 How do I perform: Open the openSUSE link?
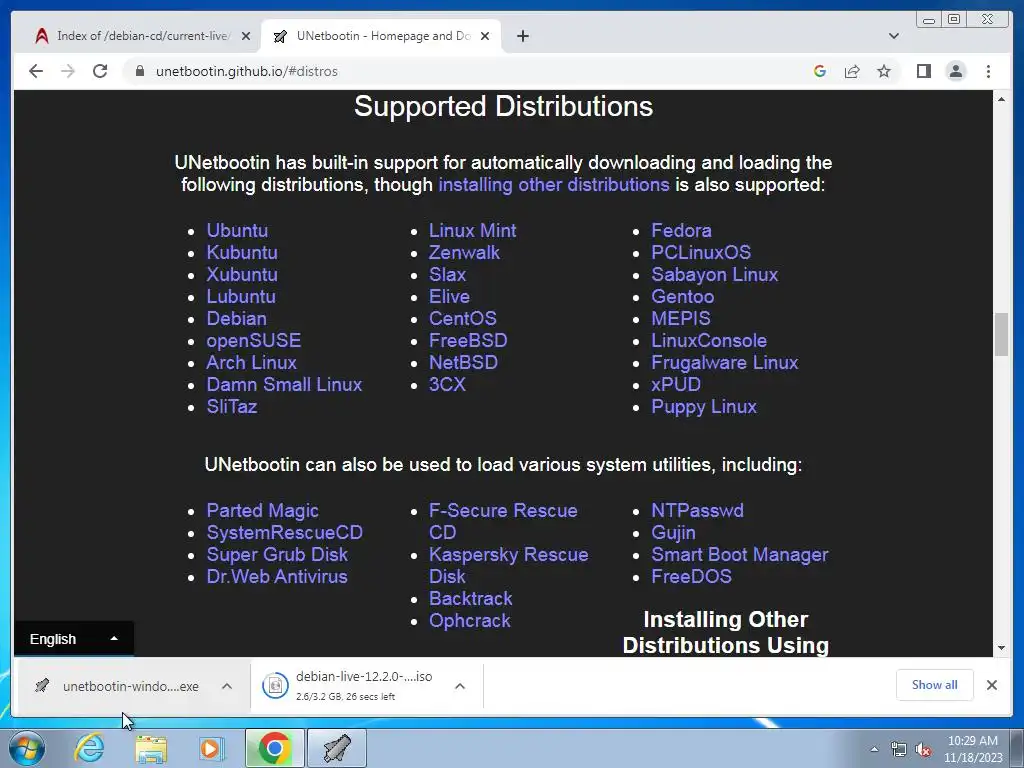tap(253, 341)
